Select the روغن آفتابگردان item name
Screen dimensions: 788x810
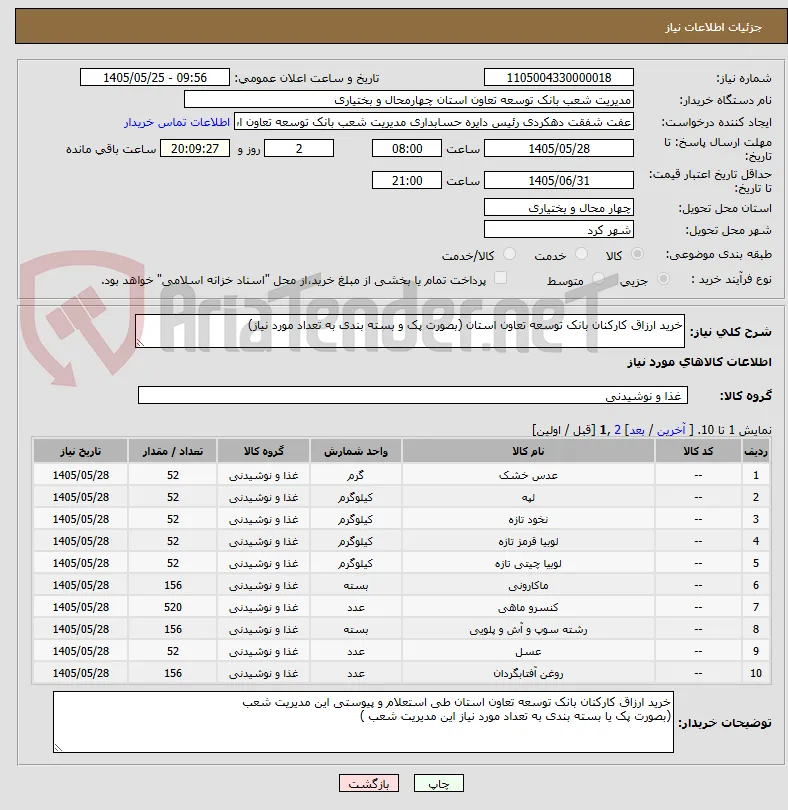point(528,673)
